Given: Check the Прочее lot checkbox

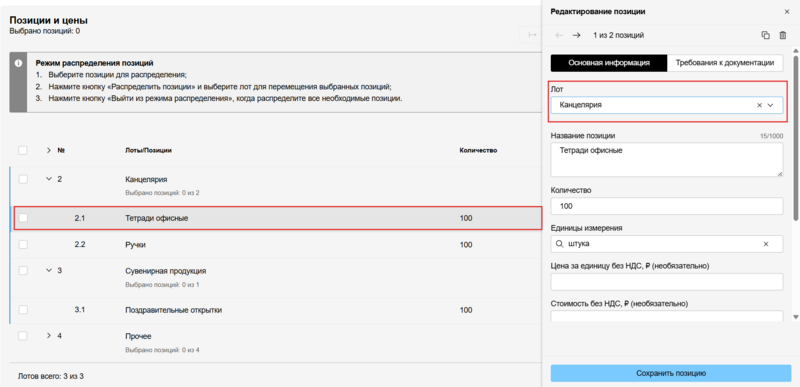Looking at the screenshot, I should (x=23, y=336).
